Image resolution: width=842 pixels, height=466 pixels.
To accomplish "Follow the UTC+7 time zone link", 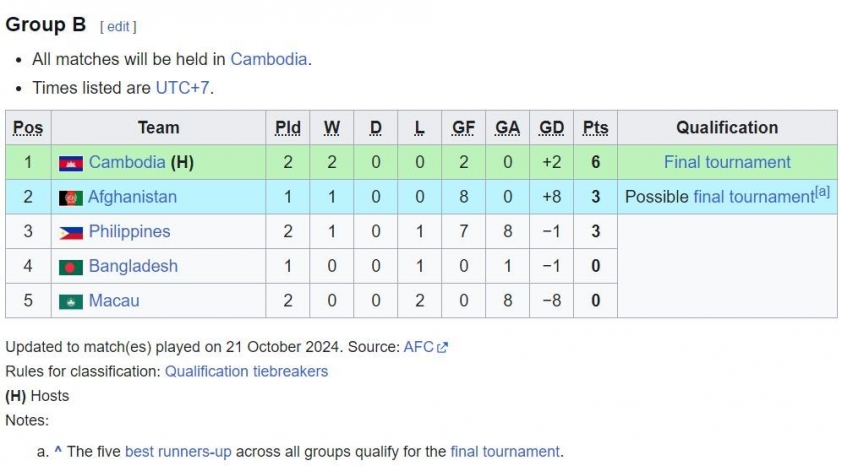I will (182, 88).
